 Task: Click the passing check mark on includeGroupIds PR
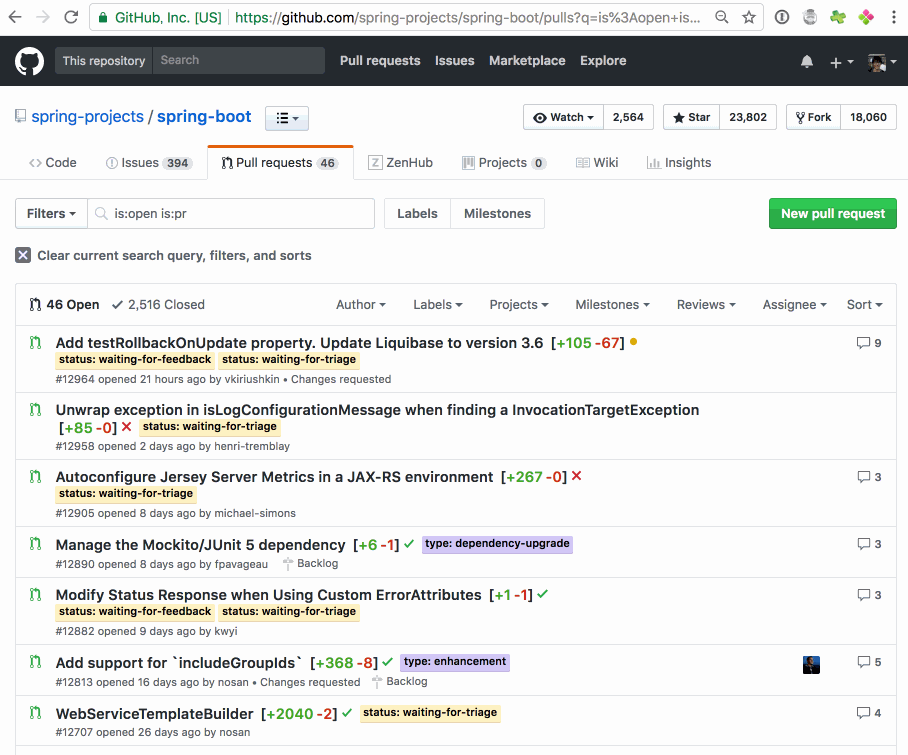(x=388, y=662)
